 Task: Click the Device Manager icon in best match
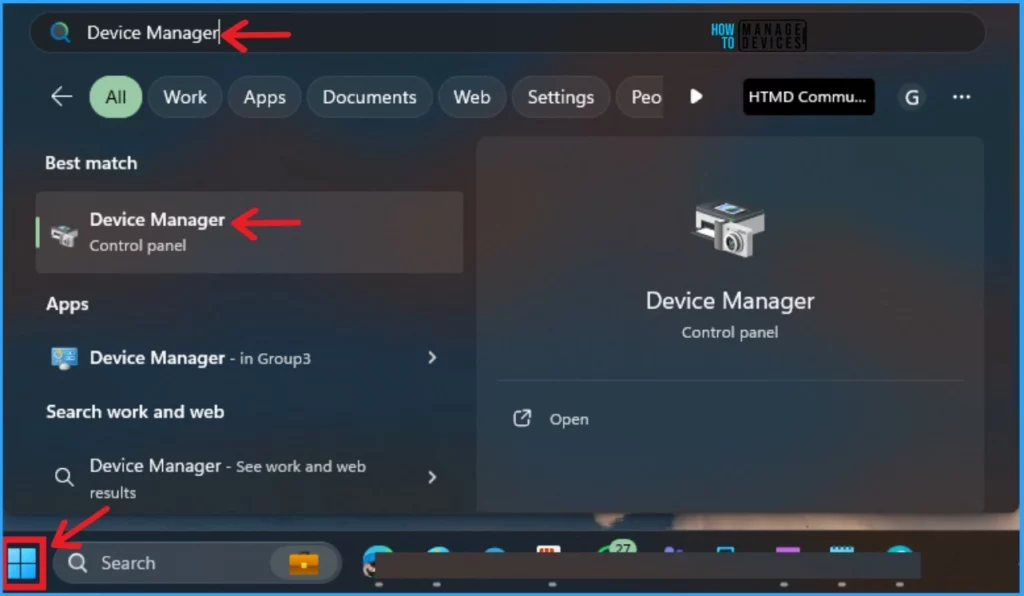64,234
